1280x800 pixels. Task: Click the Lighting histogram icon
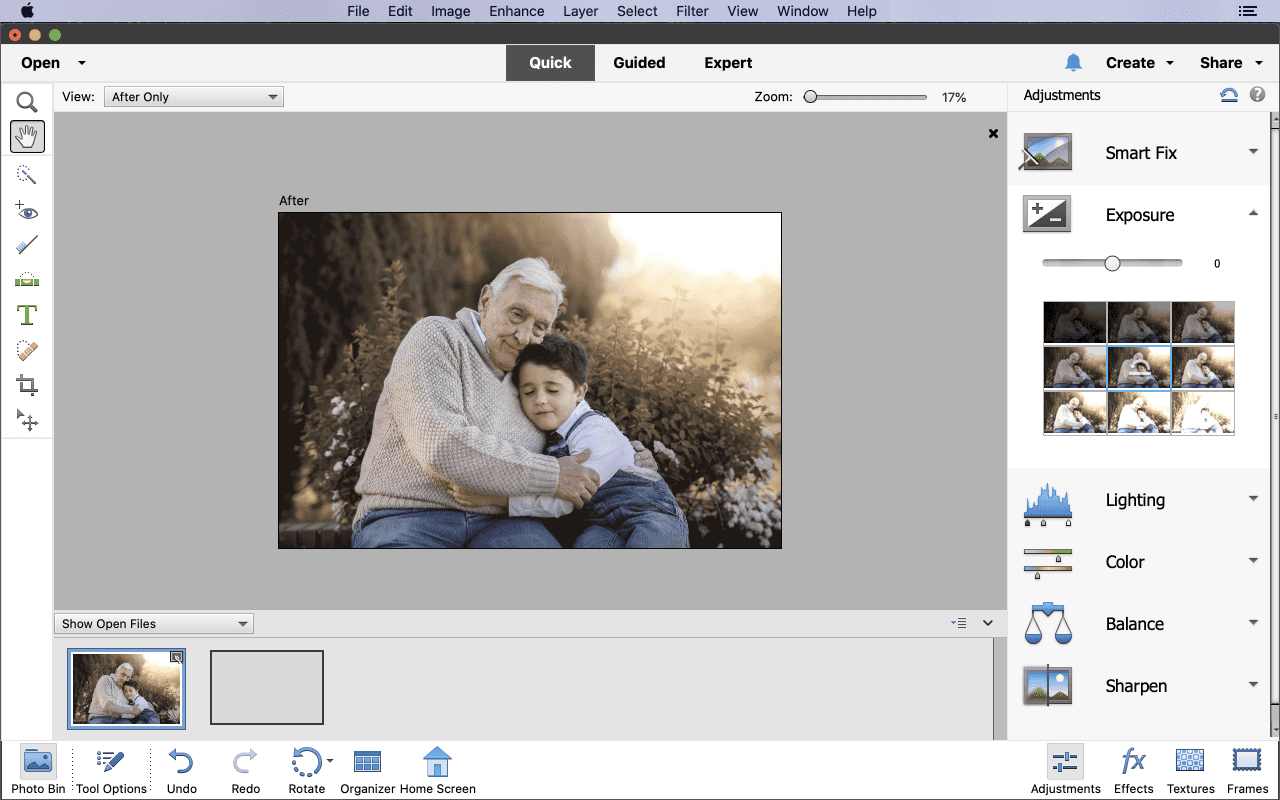tap(1047, 504)
